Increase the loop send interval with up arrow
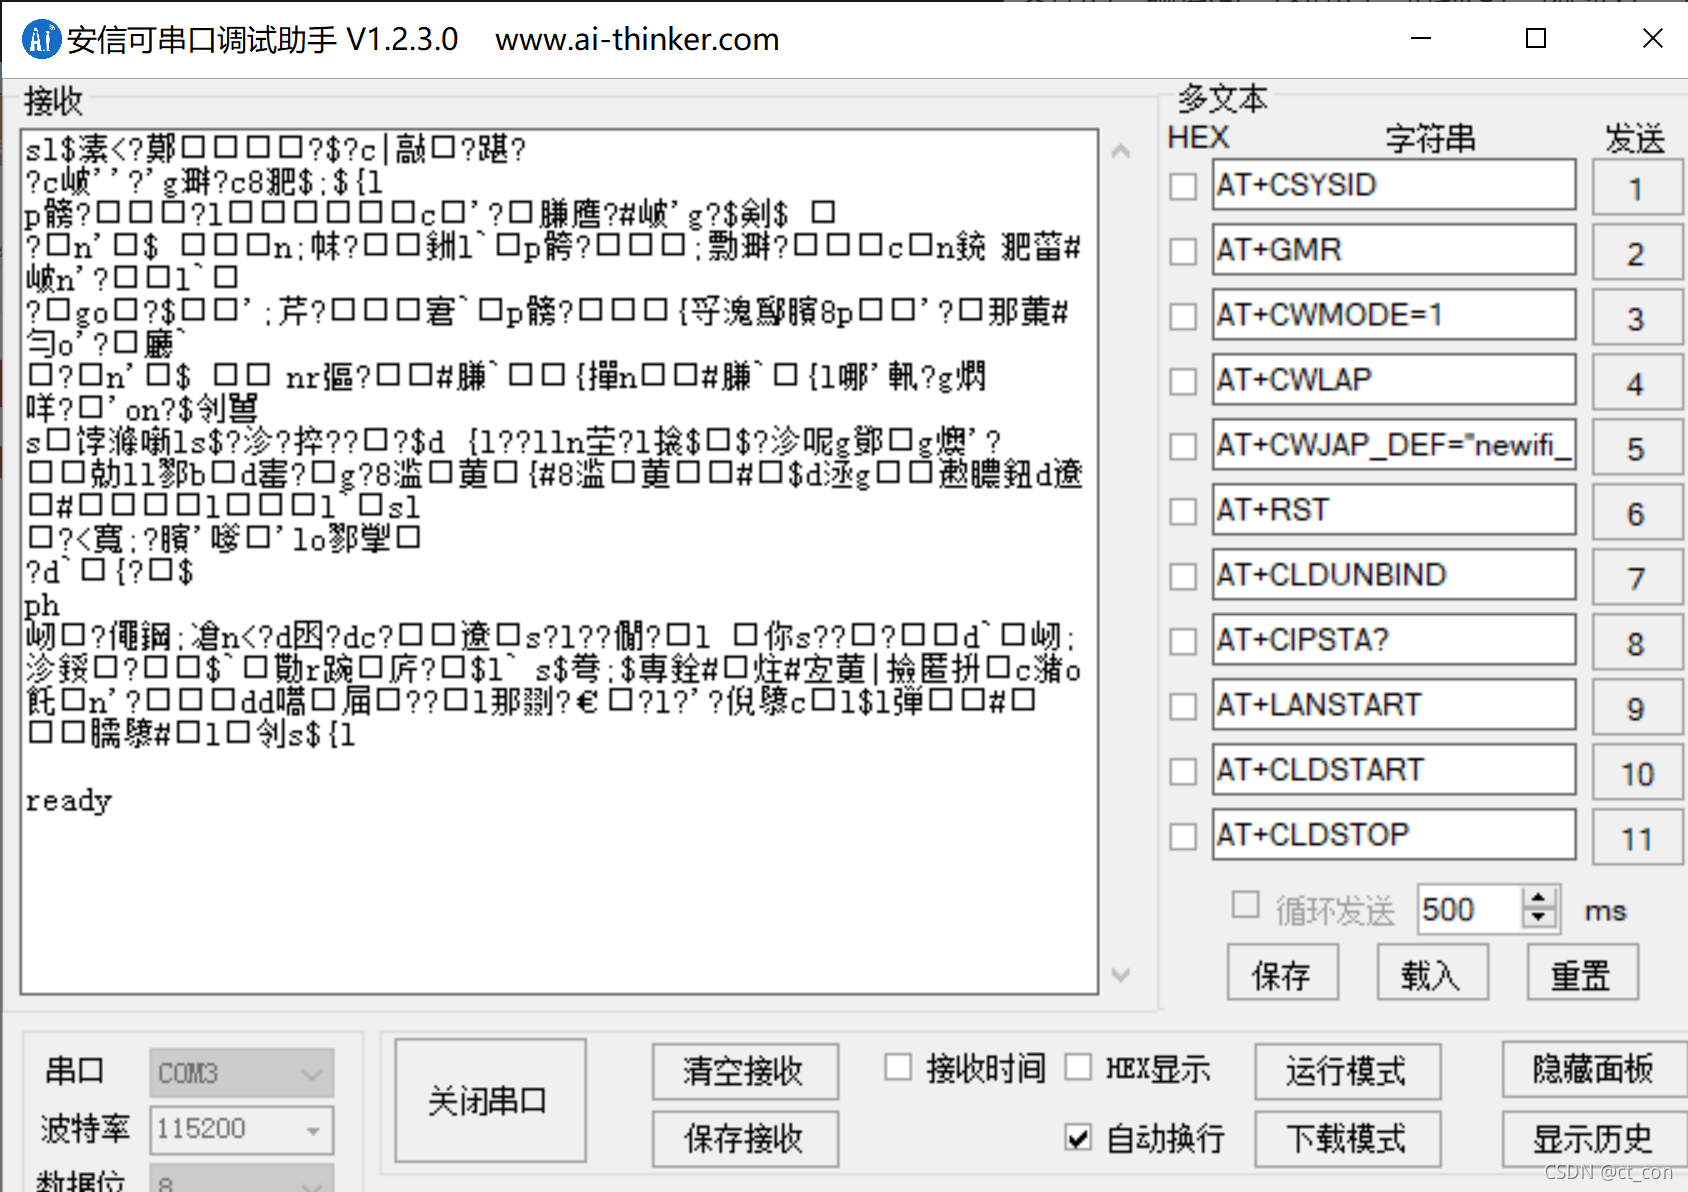Image resolution: width=1688 pixels, height=1192 pixels. tap(1540, 898)
